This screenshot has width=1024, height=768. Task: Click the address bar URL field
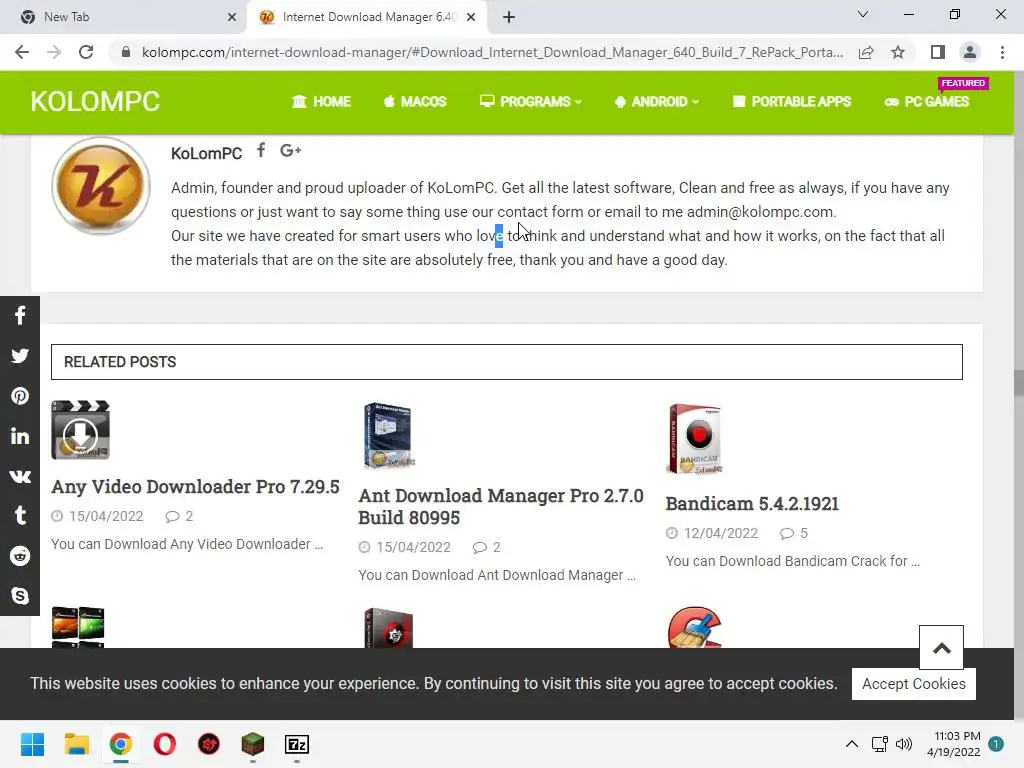click(492, 52)
